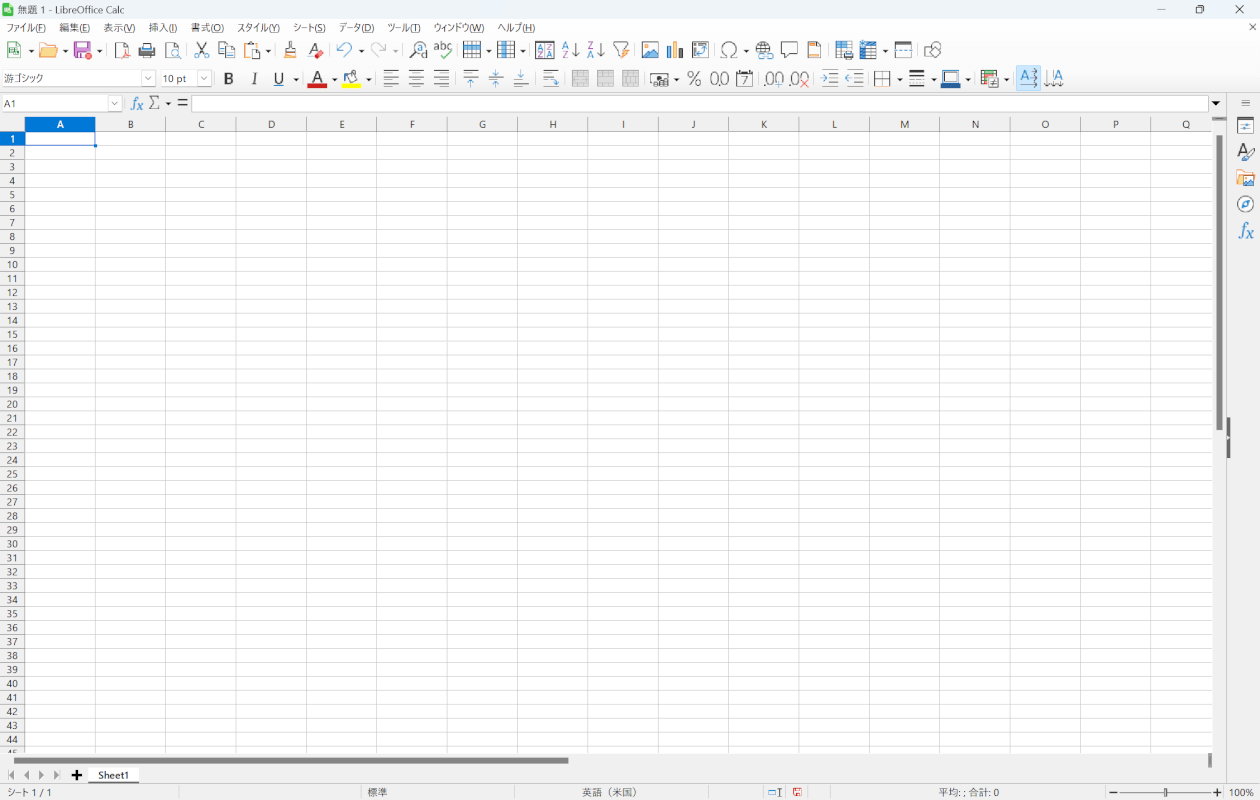
Task: Open the Function Wizard next to Name Box
Action: pyautogui.click(x=137, y=104)
